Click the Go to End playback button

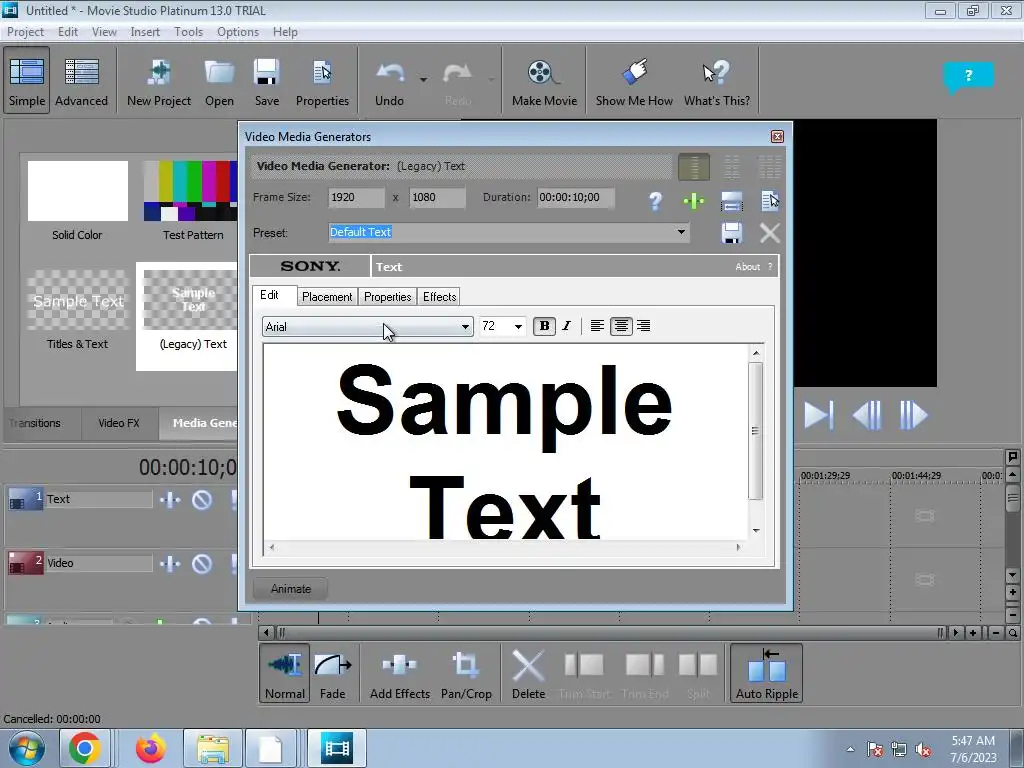pyautogui.click(x=819, y=415)
